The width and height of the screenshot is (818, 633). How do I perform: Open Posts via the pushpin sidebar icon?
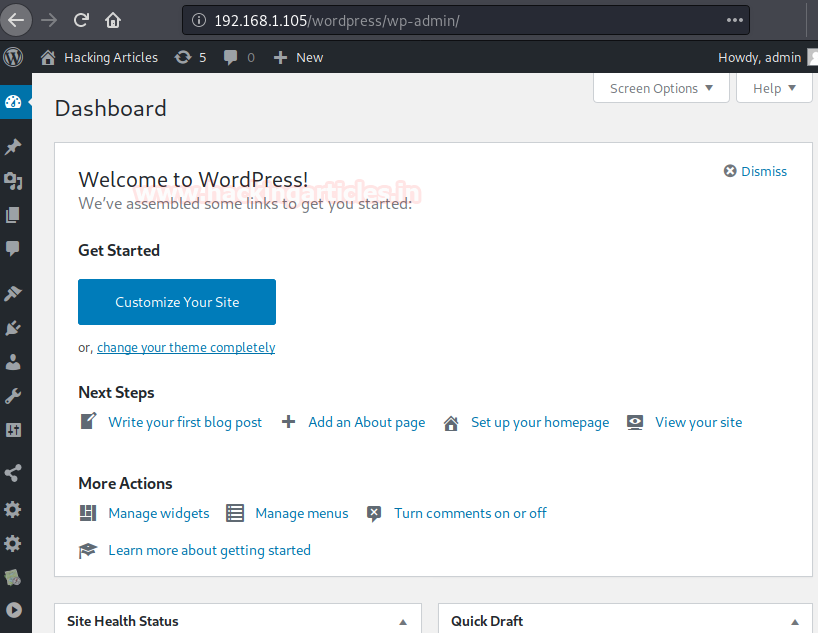point(13,147)
